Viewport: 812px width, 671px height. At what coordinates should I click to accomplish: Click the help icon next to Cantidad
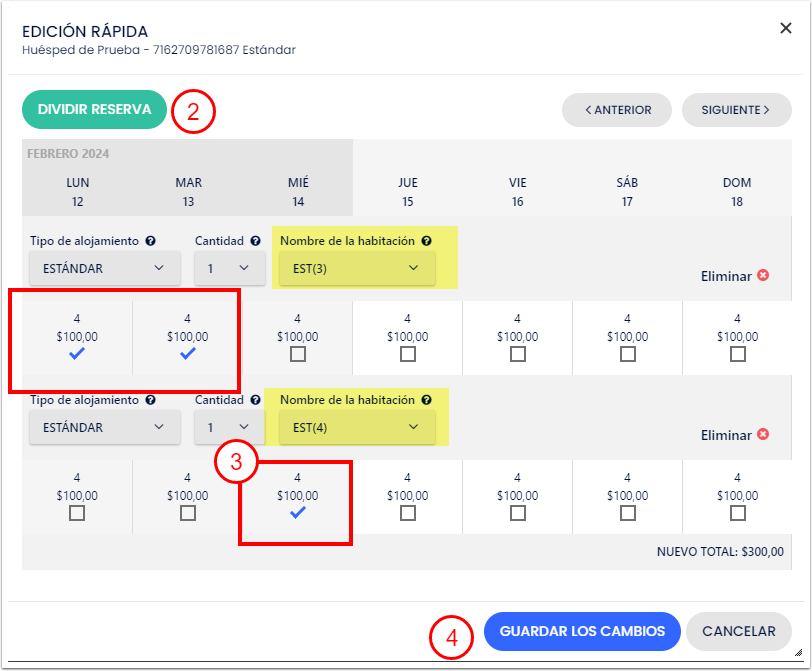click(x=253, y=241)
